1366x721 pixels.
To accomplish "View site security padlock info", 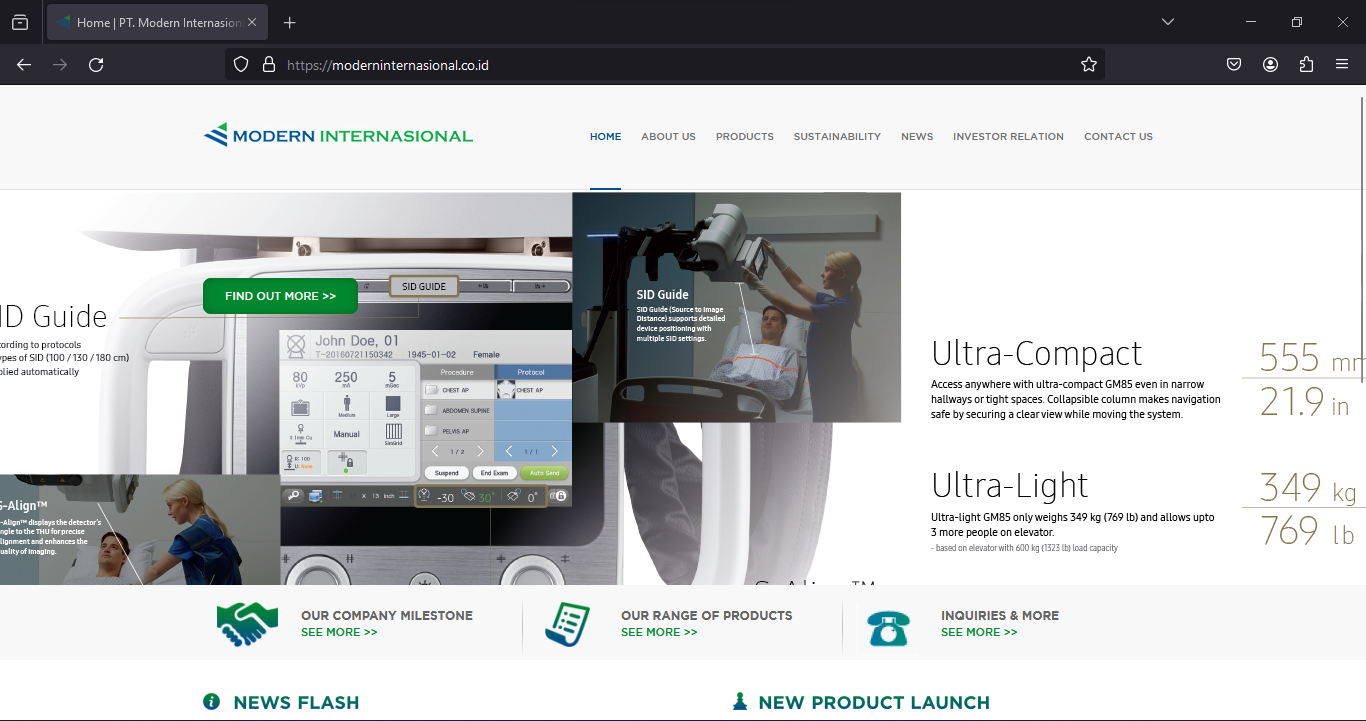I will tap(268, 65).
